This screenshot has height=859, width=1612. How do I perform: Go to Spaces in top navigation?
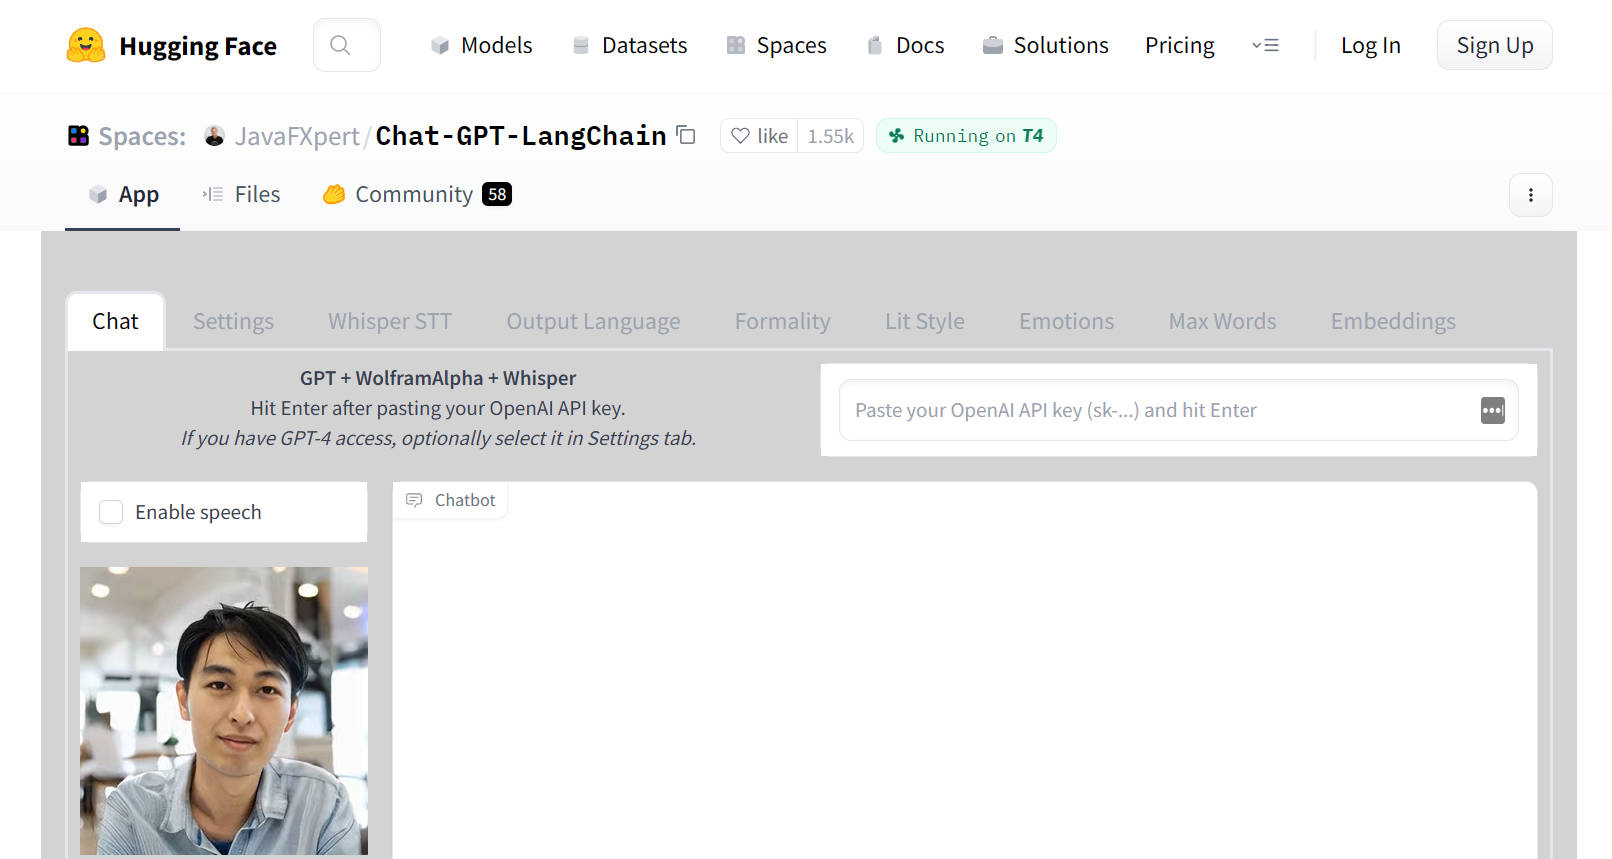click(x=776, y=45)
